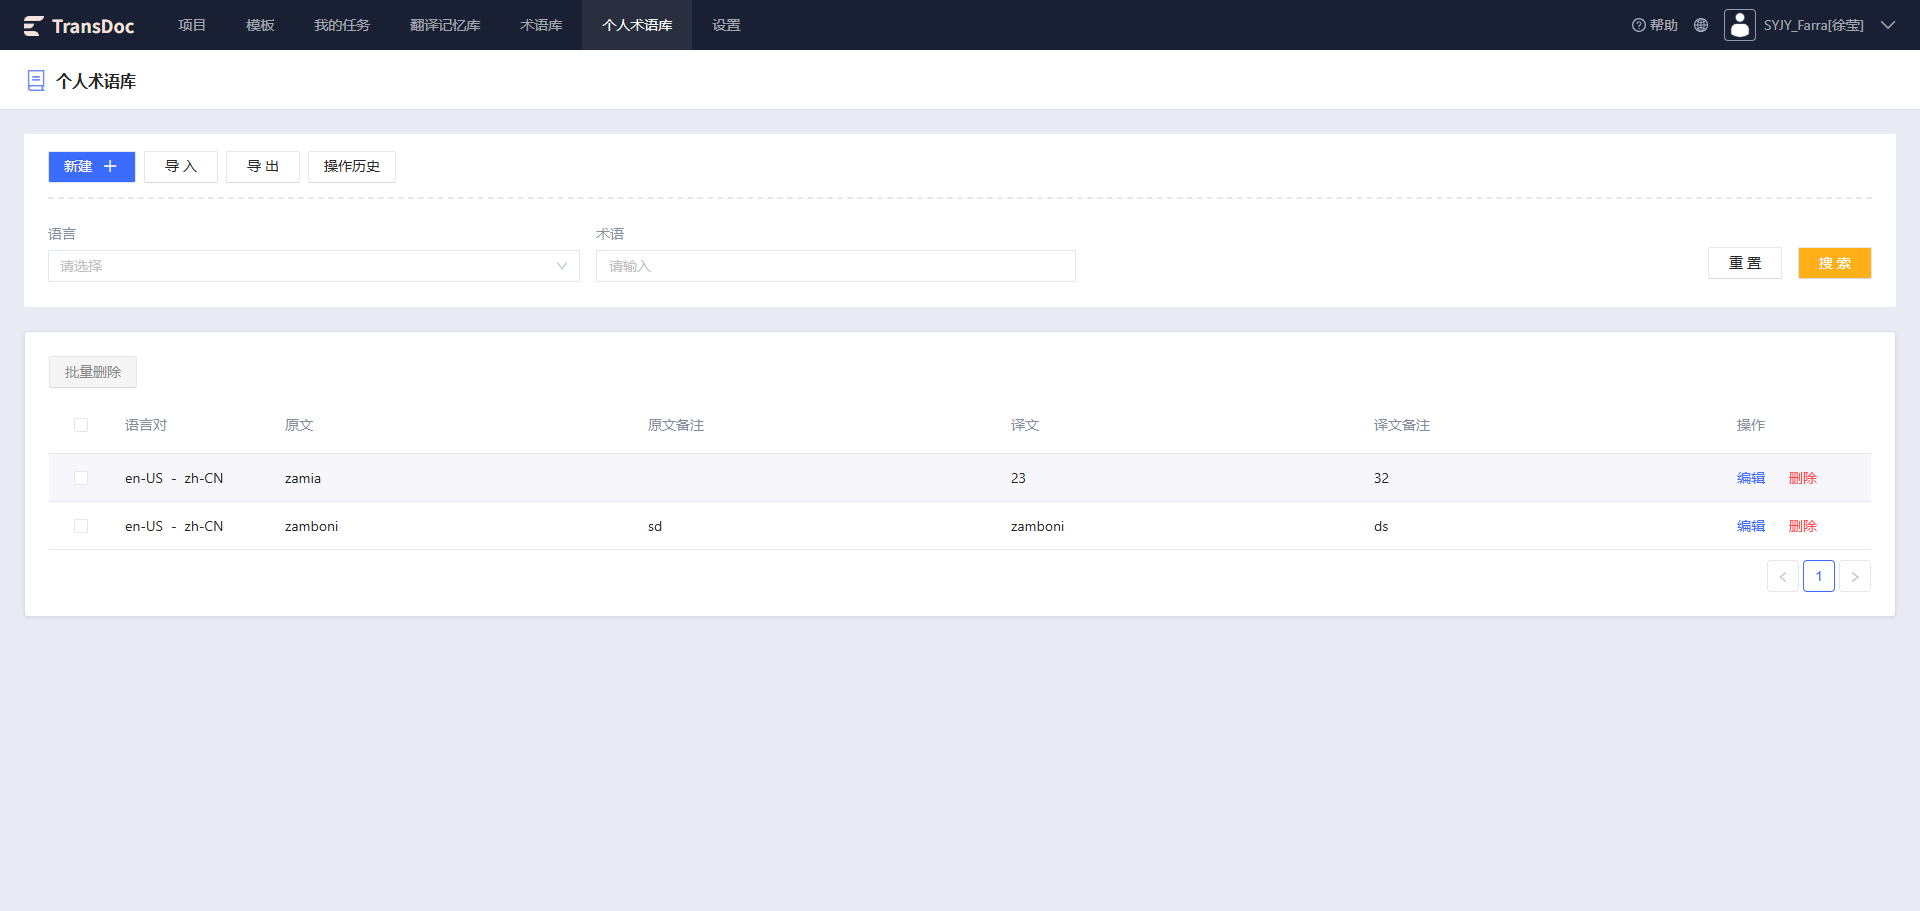
Task: Go to next page arrow
Action: click(x=1855, y=576)
